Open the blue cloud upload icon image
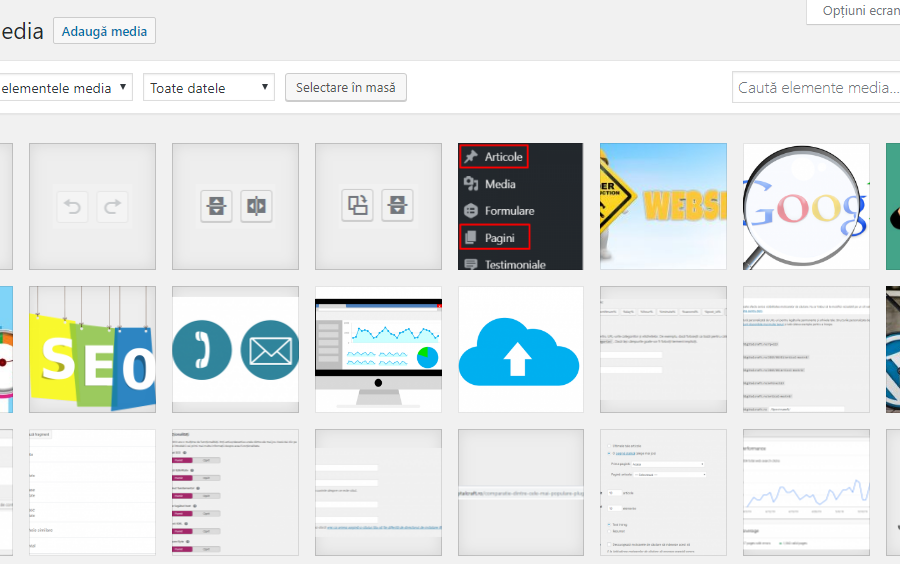900x564 pixels. (520, 349)
